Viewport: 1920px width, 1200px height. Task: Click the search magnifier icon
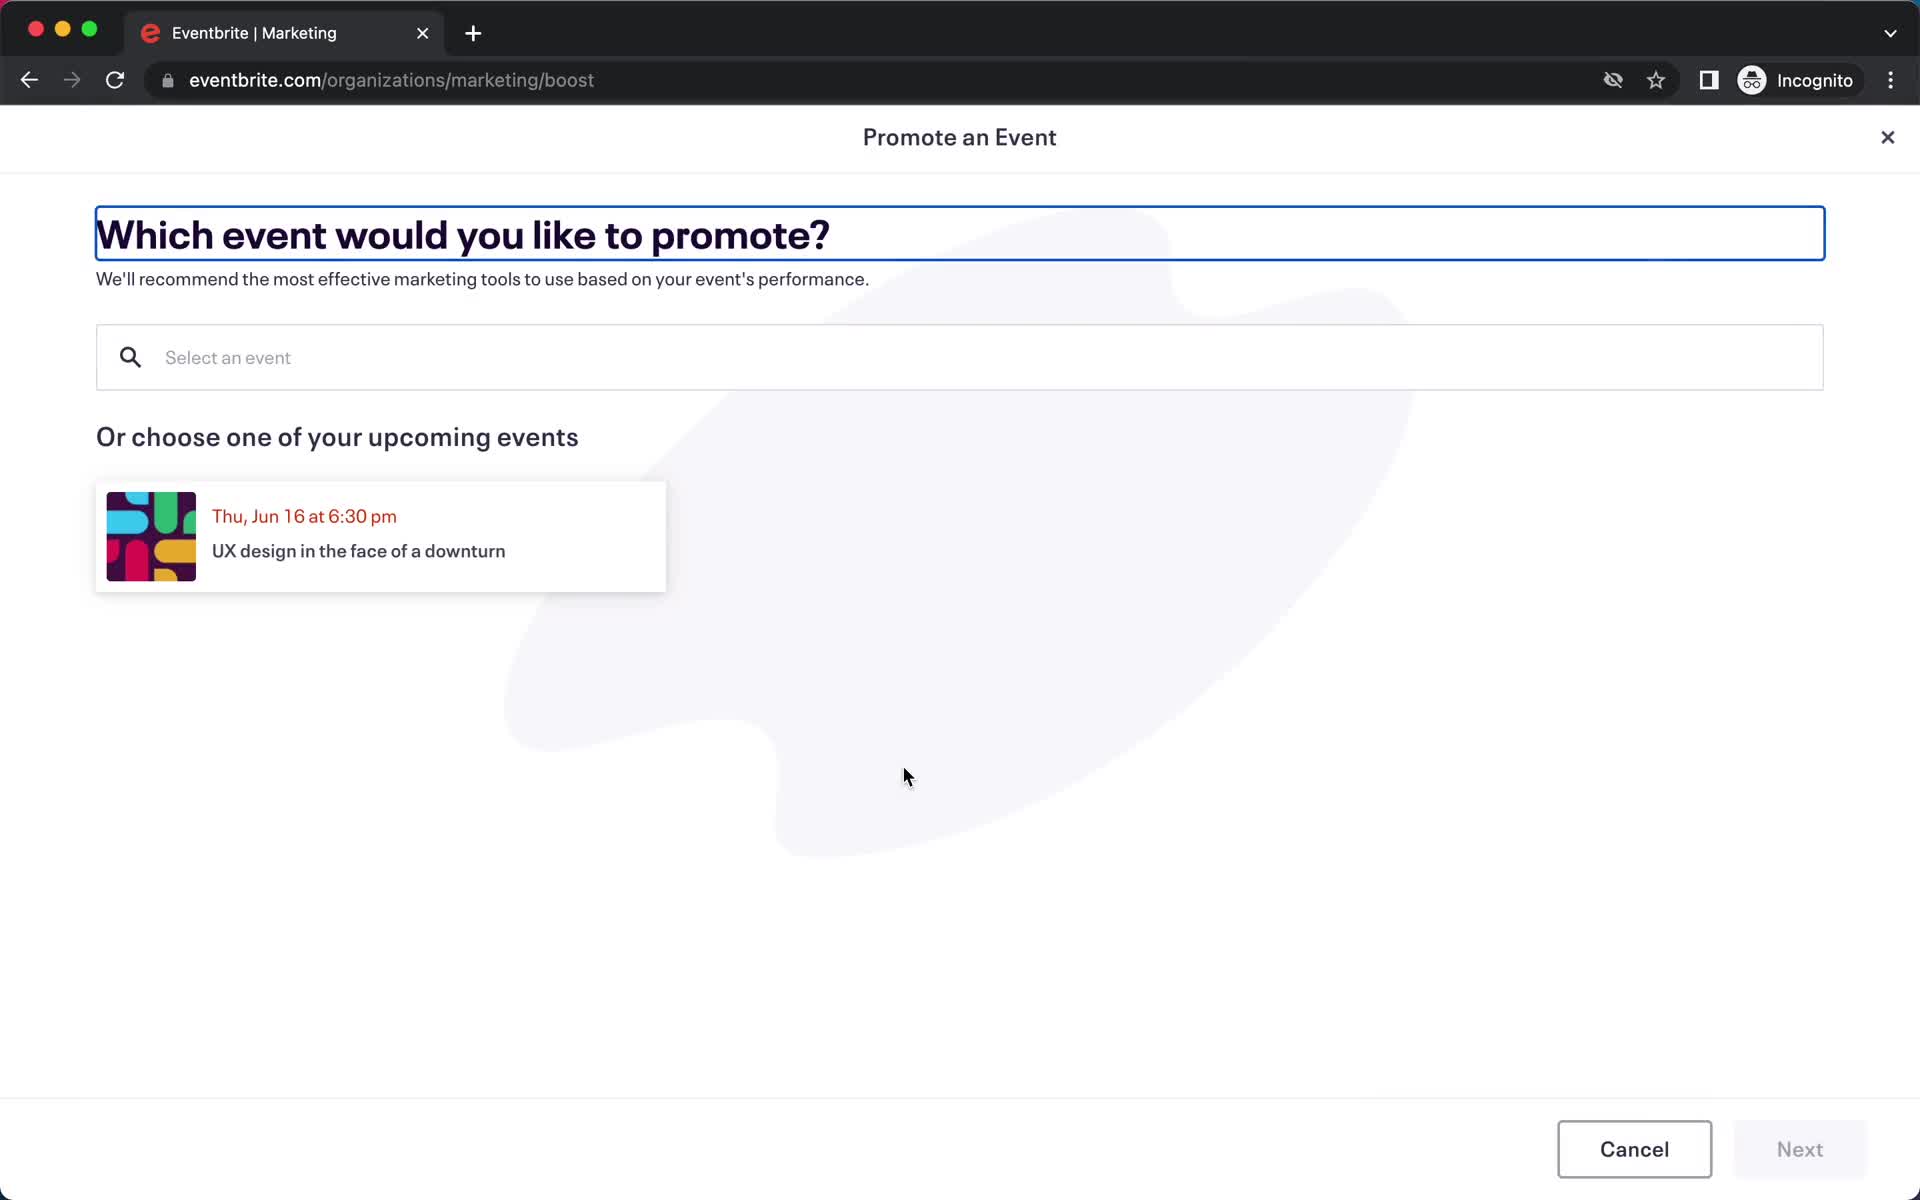point(130,358)
